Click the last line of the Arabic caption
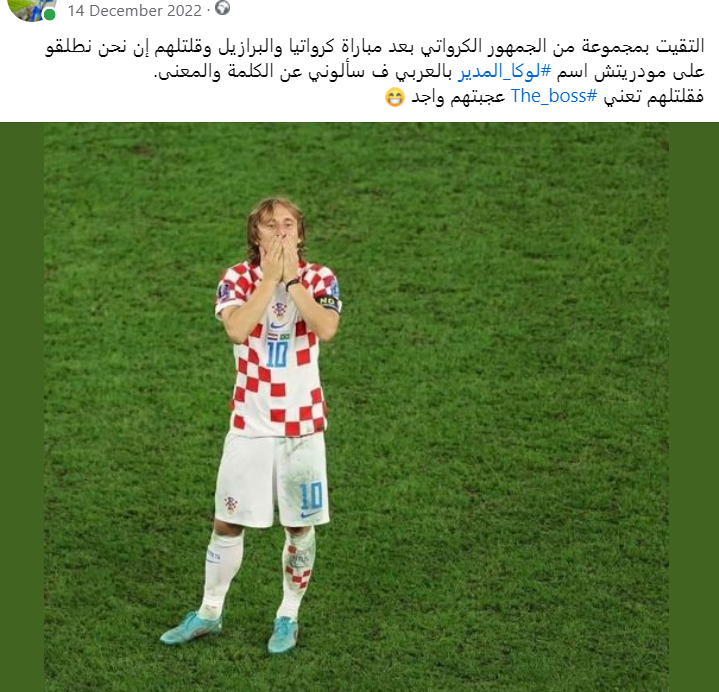The height and width of the screenshot is (692, 719). pyautogui.click(x=544, y=97)
